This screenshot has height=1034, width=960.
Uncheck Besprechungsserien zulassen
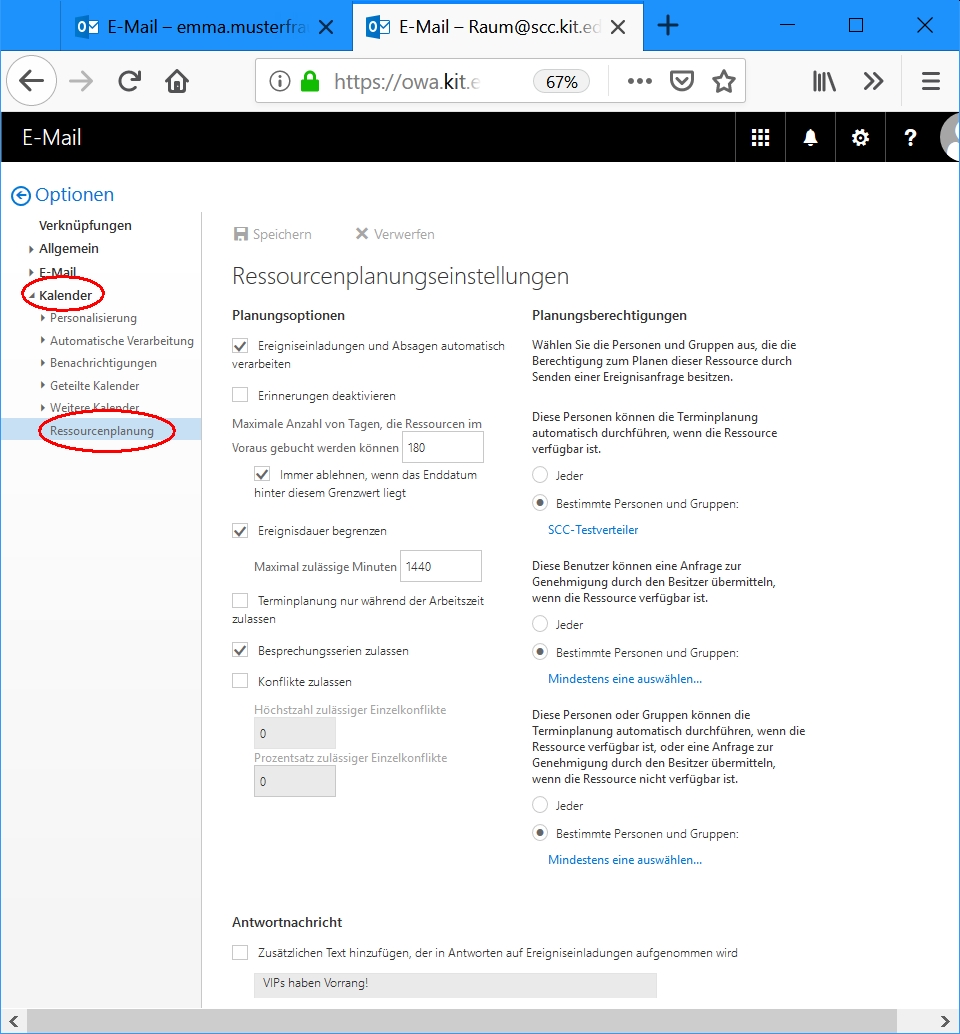coord(240,651)
